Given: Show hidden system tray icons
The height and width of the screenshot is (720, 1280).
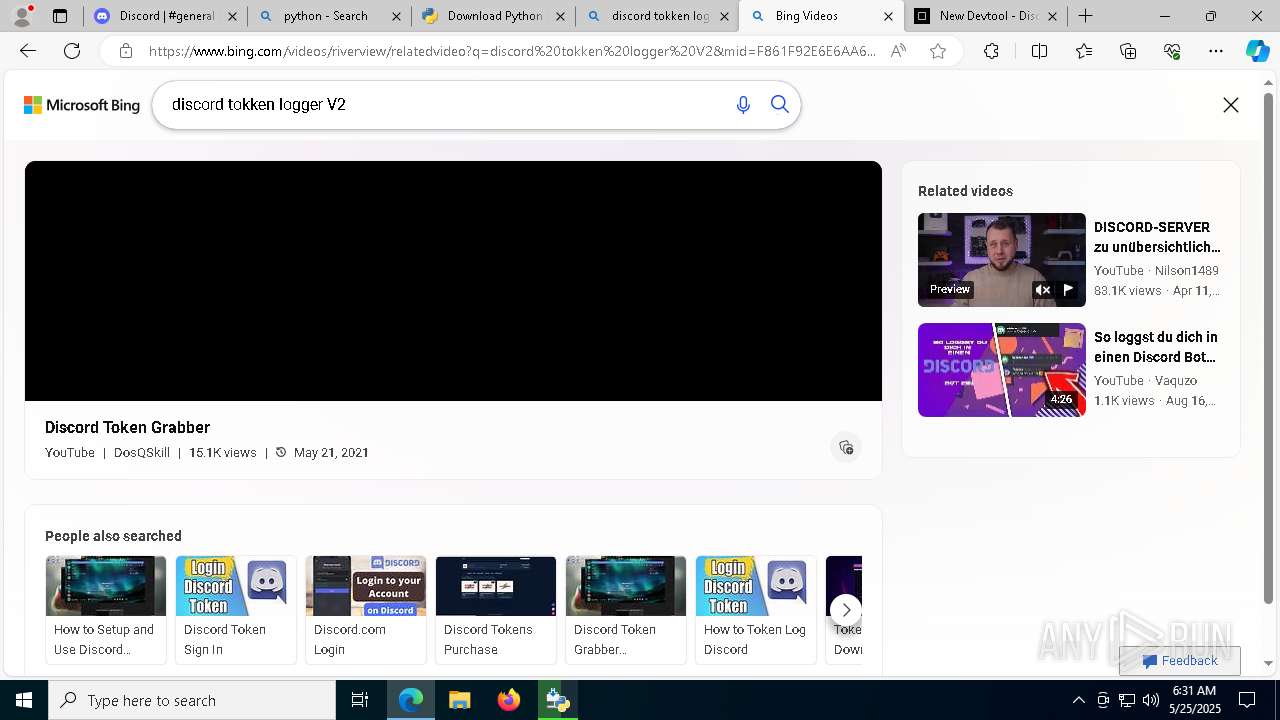Looking at the screenshot, I should [x=1078, y=700].
